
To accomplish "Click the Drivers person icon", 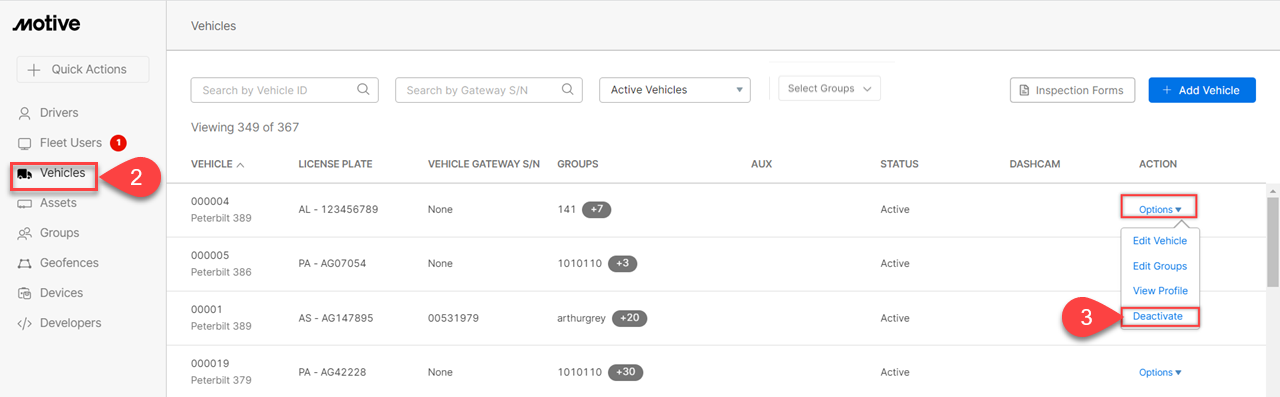I will pos(25,113).
